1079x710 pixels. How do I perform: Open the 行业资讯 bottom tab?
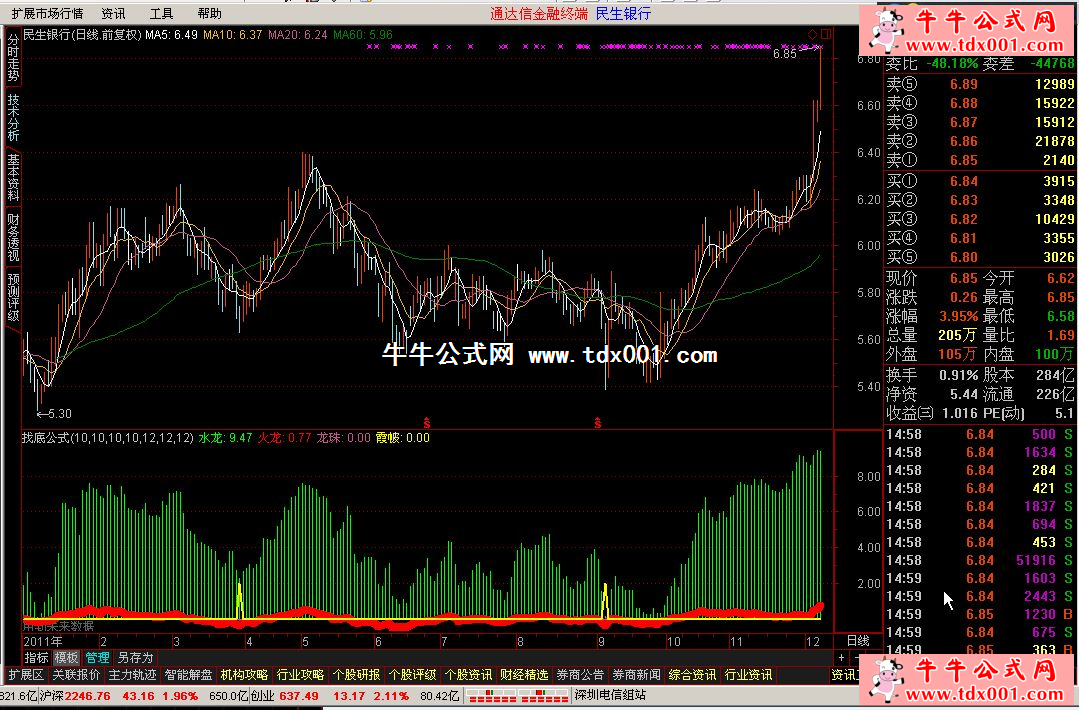(748, 675)
